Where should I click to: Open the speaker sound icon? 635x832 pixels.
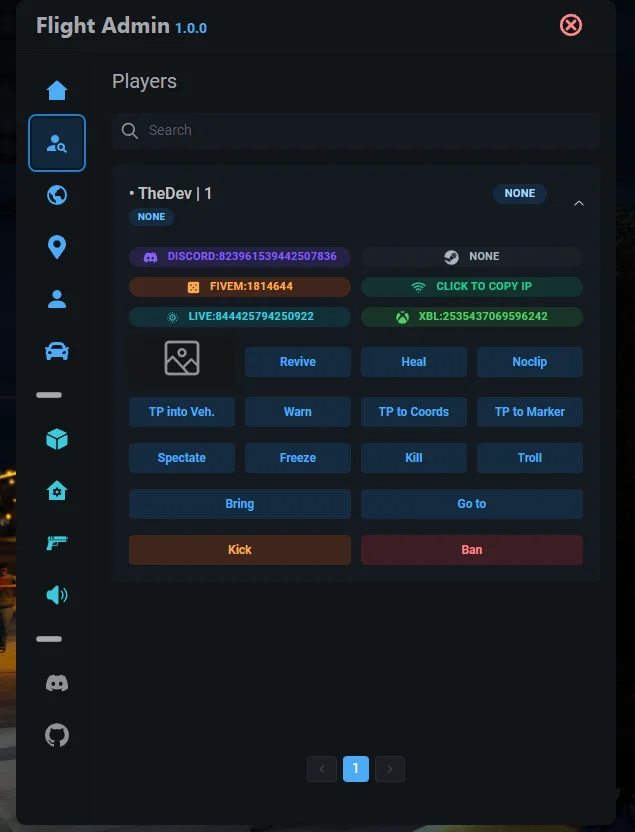(57, 595)
